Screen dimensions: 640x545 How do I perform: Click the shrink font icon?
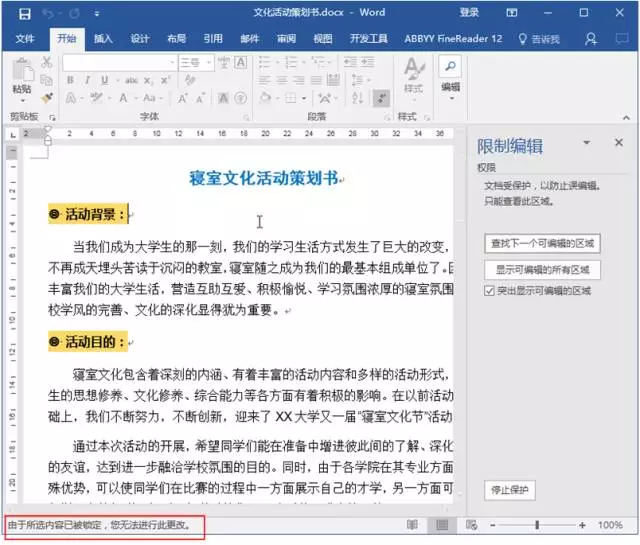click(x=200, y=98)
